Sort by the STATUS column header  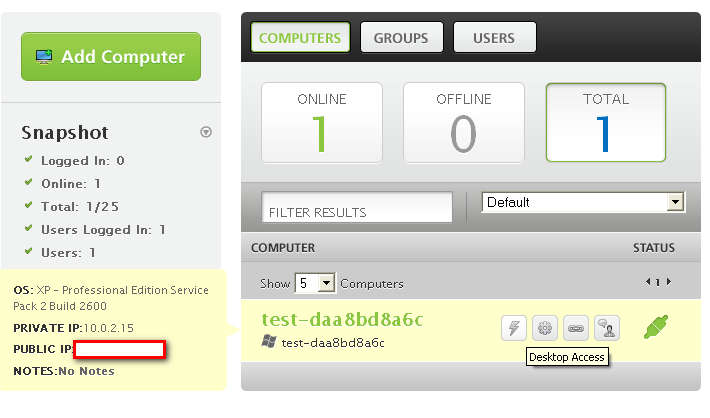click(654, 248)
